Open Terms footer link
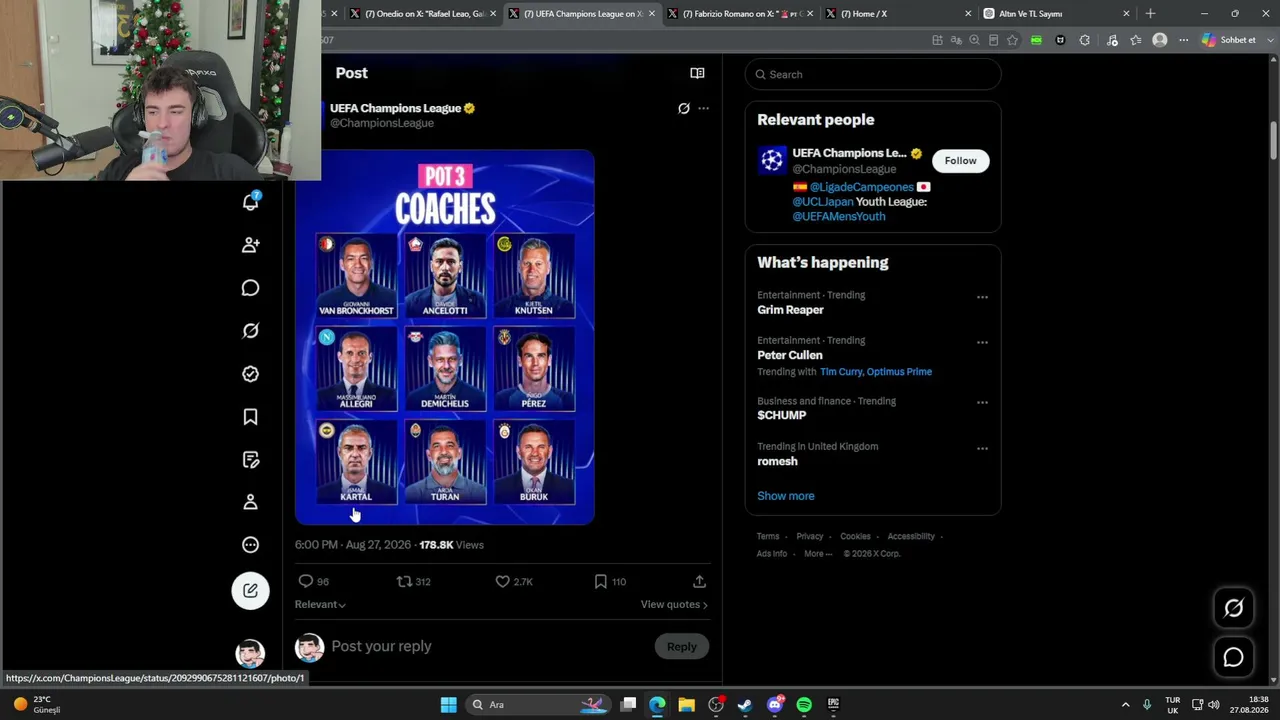The height and width of the screenshot is (720, 1280). [768, 536]
